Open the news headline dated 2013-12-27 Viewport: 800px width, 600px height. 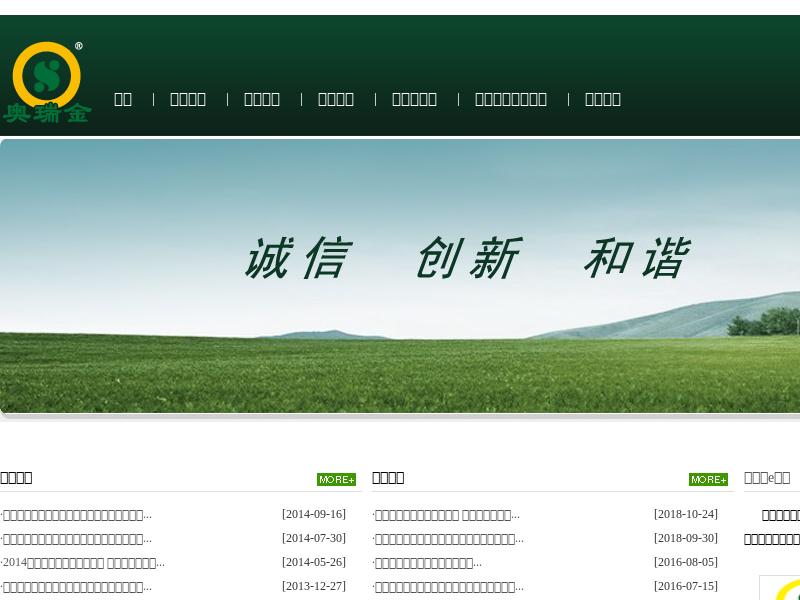click(77, 587)
